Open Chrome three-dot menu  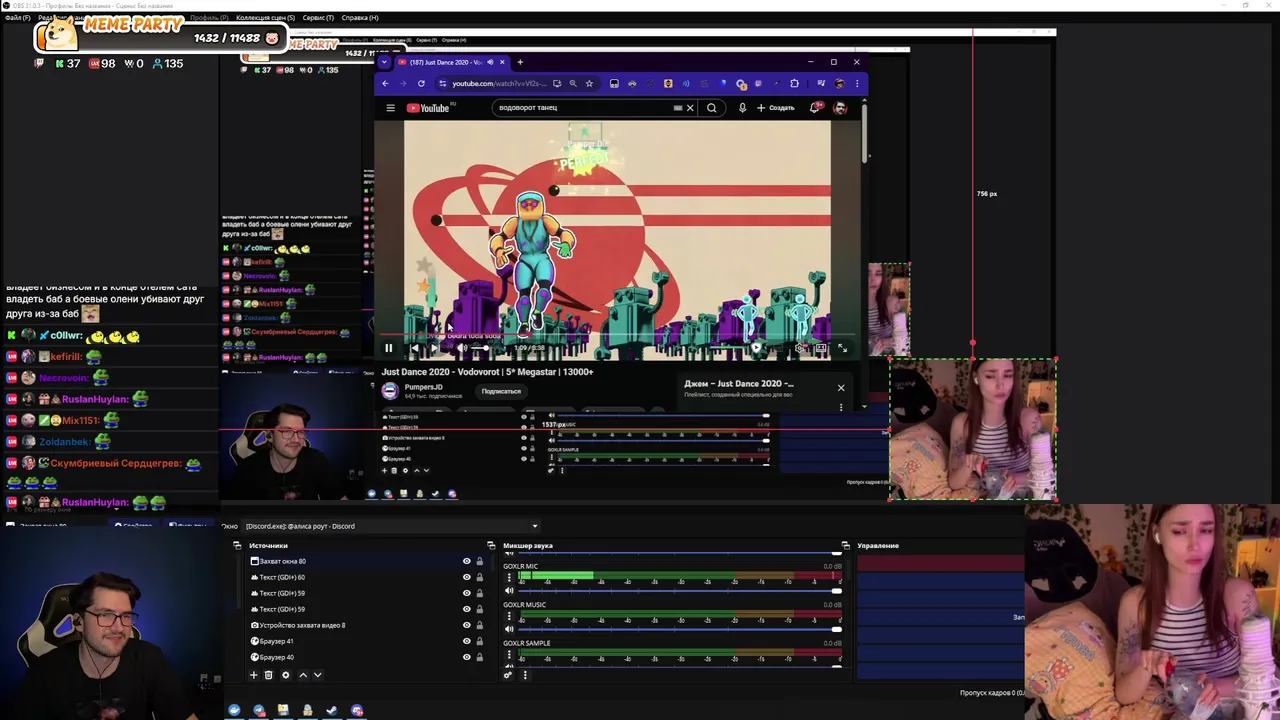click(x=856, y=84)
